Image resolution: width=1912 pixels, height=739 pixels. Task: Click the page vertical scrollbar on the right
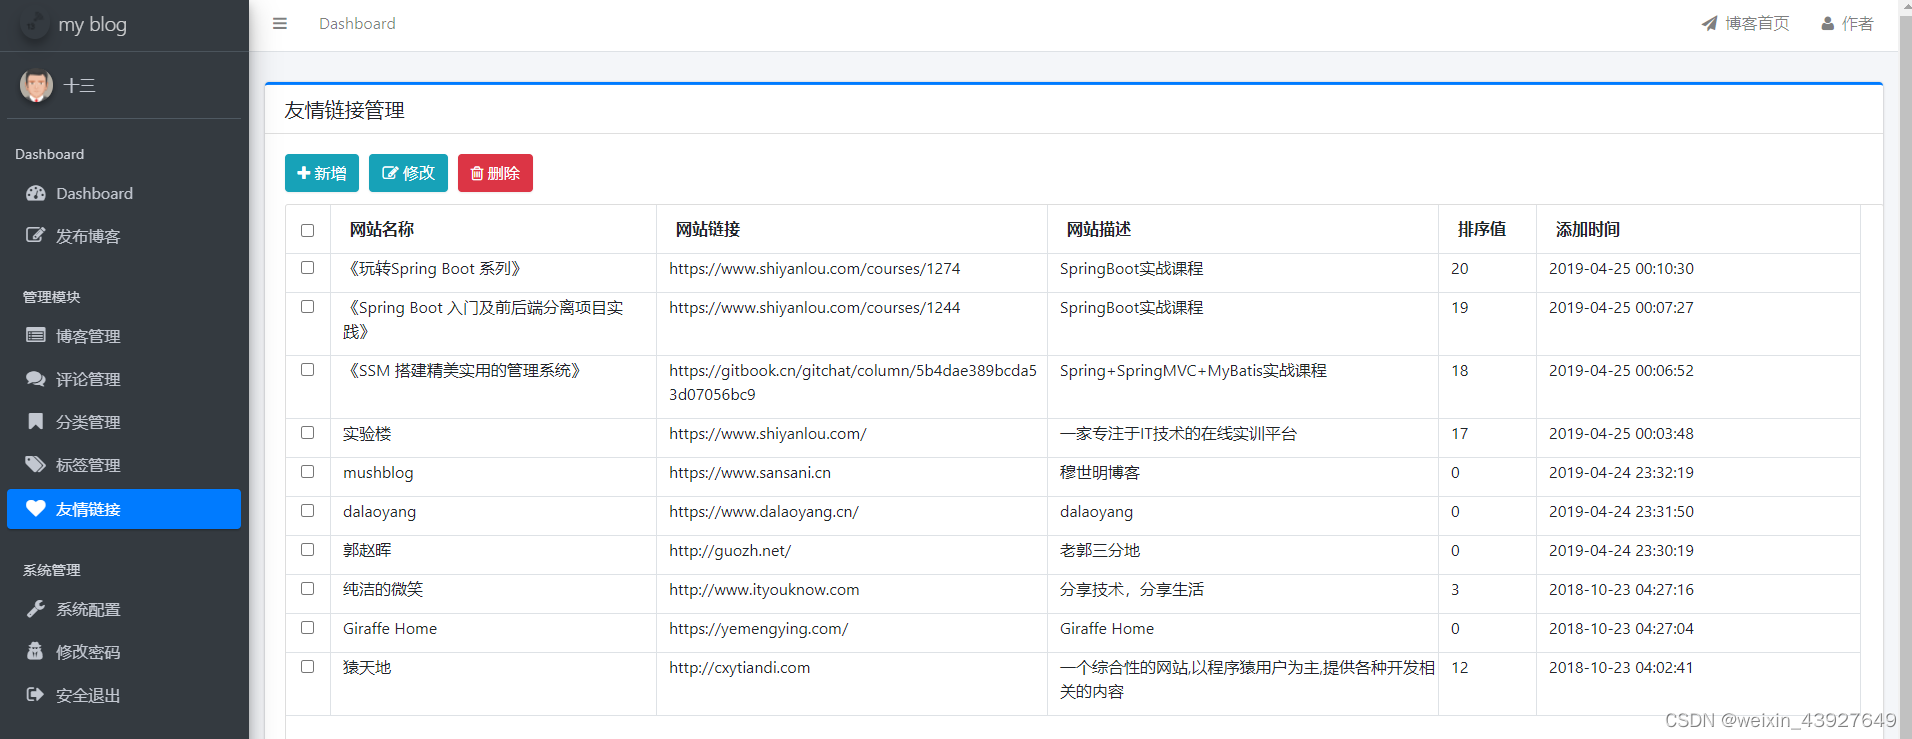1905,370
